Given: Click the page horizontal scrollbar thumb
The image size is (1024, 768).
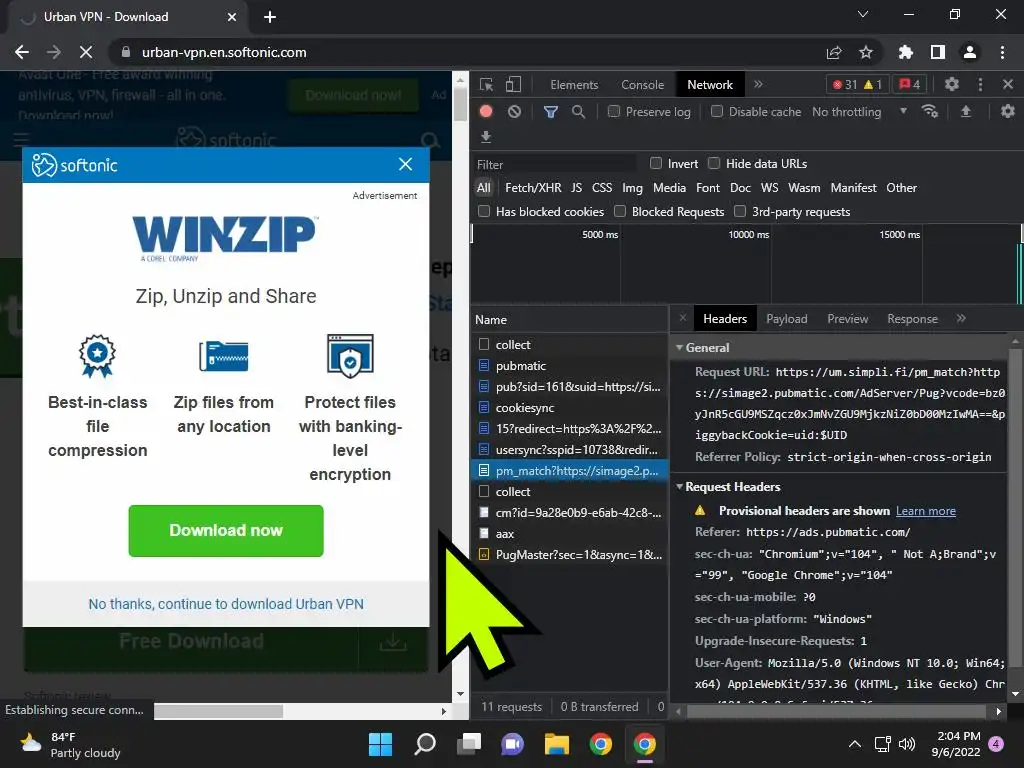Looking at the screenshot, I should pyautogui.click(x=219, y=711).
